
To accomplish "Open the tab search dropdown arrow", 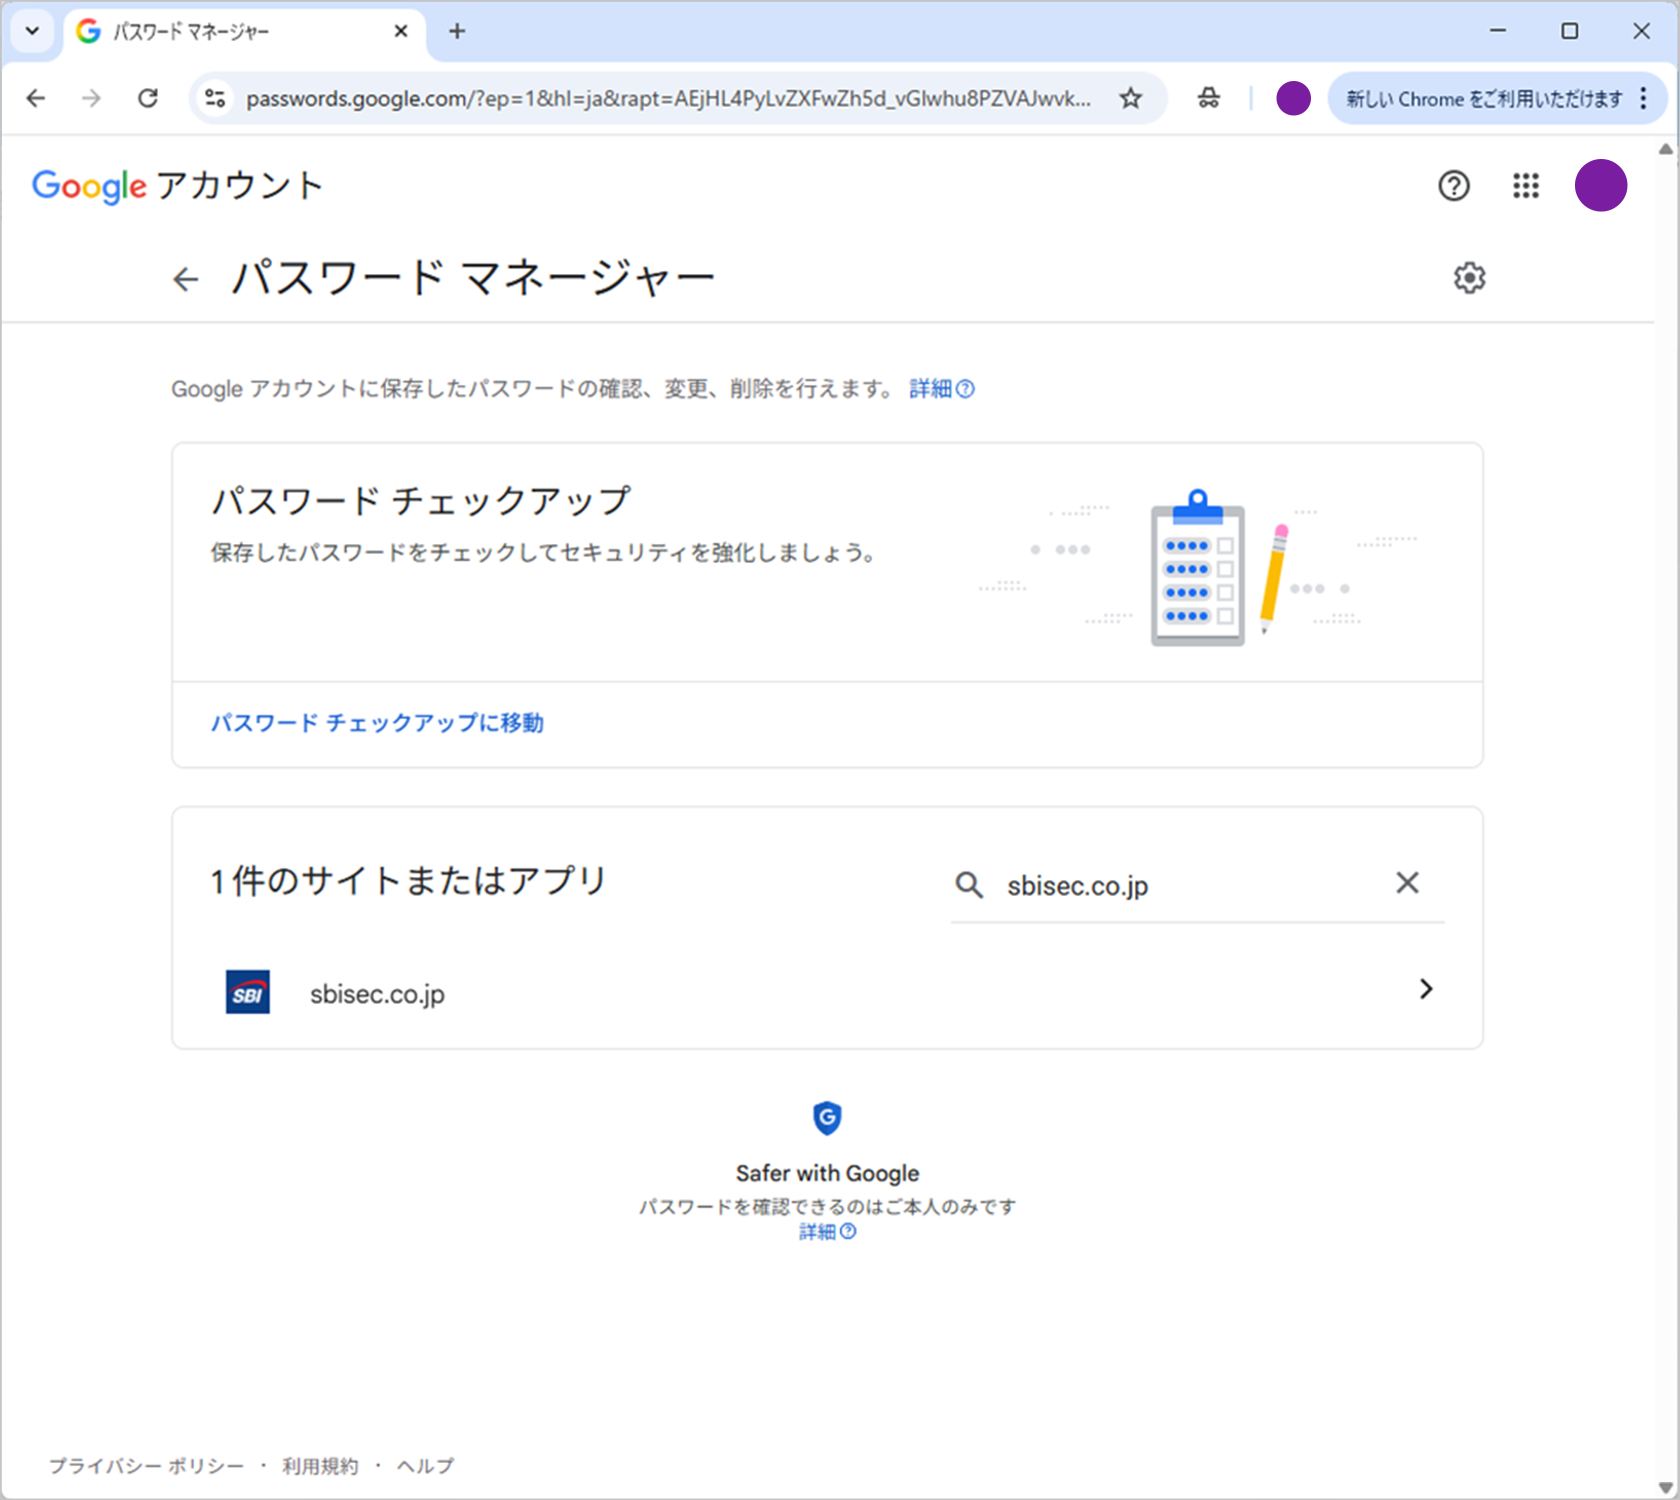I will pos(32,31).
